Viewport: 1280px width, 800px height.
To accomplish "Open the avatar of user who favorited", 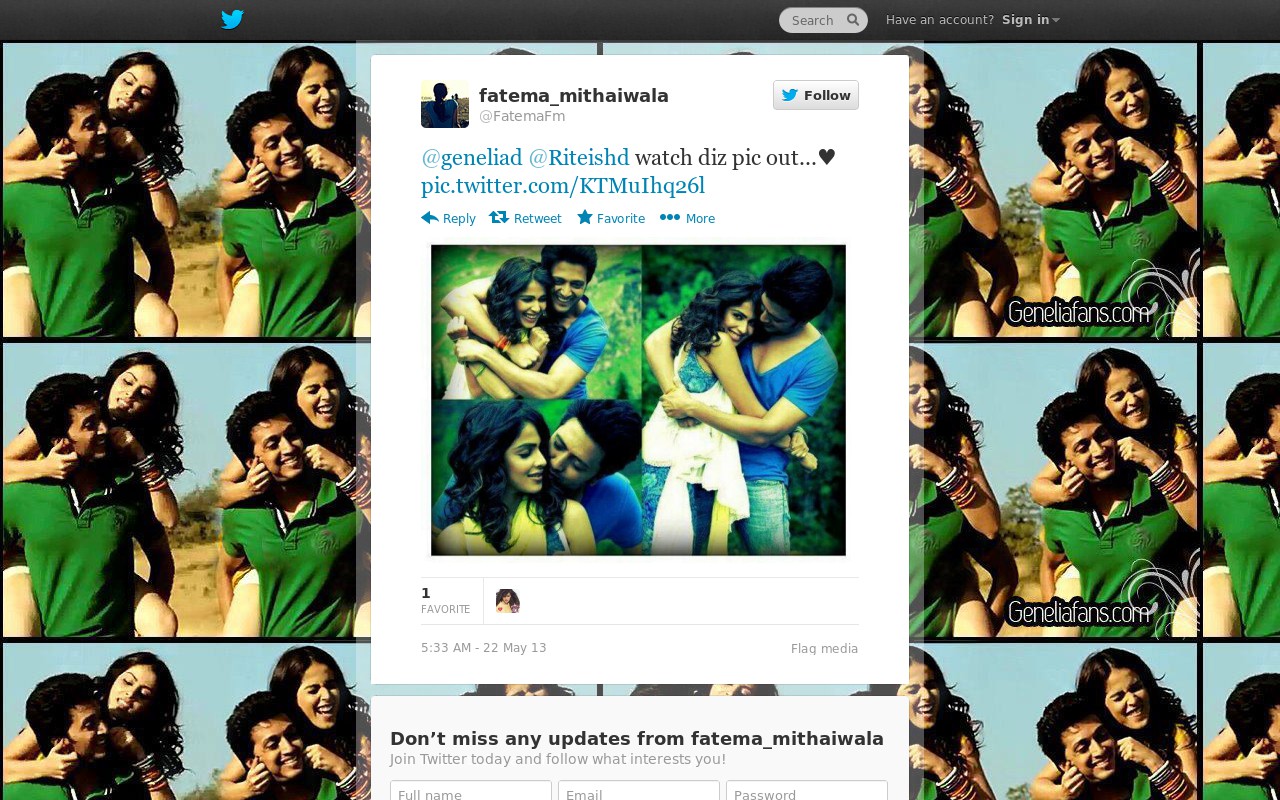I will tap(508, 601).
